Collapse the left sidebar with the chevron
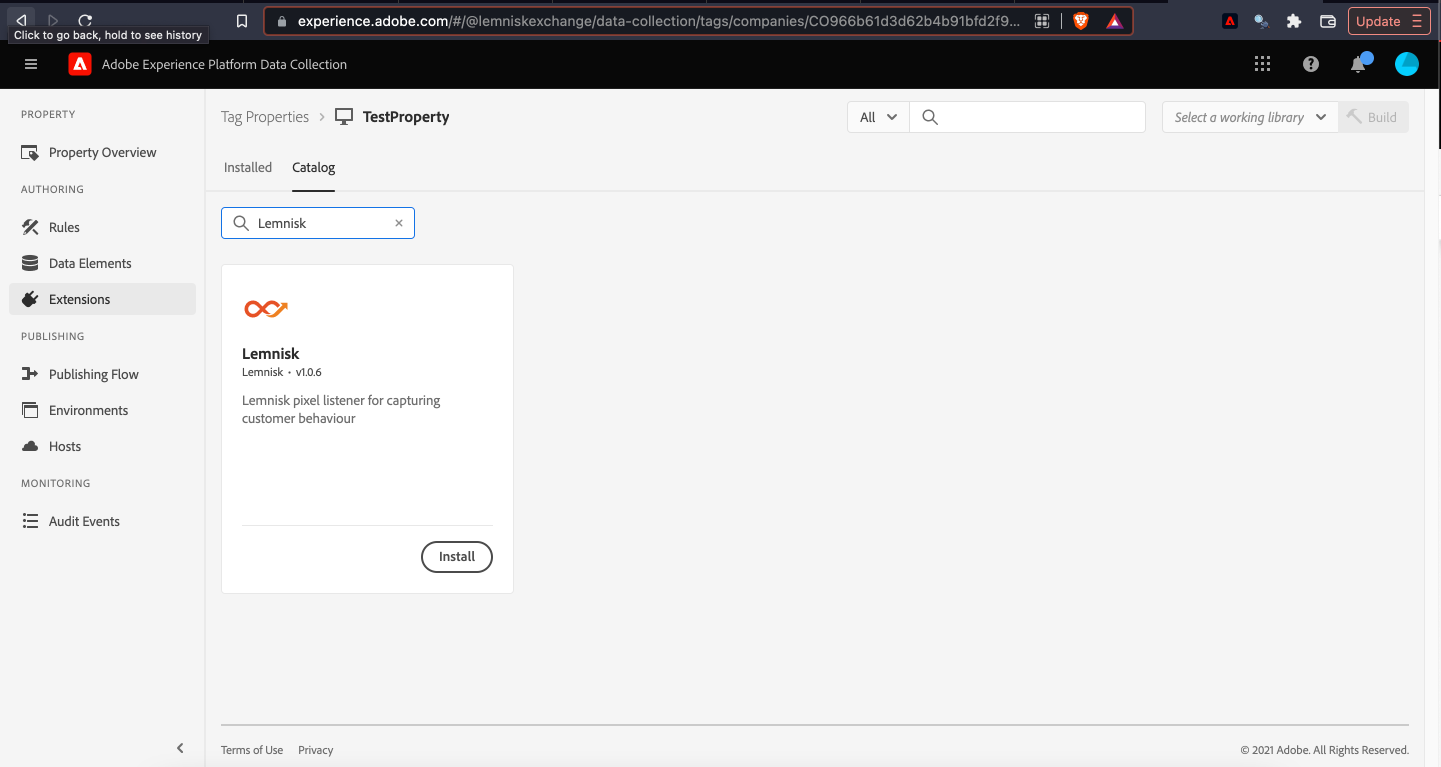The width and height of the screenshot is (1441, 767). (180, 748)
